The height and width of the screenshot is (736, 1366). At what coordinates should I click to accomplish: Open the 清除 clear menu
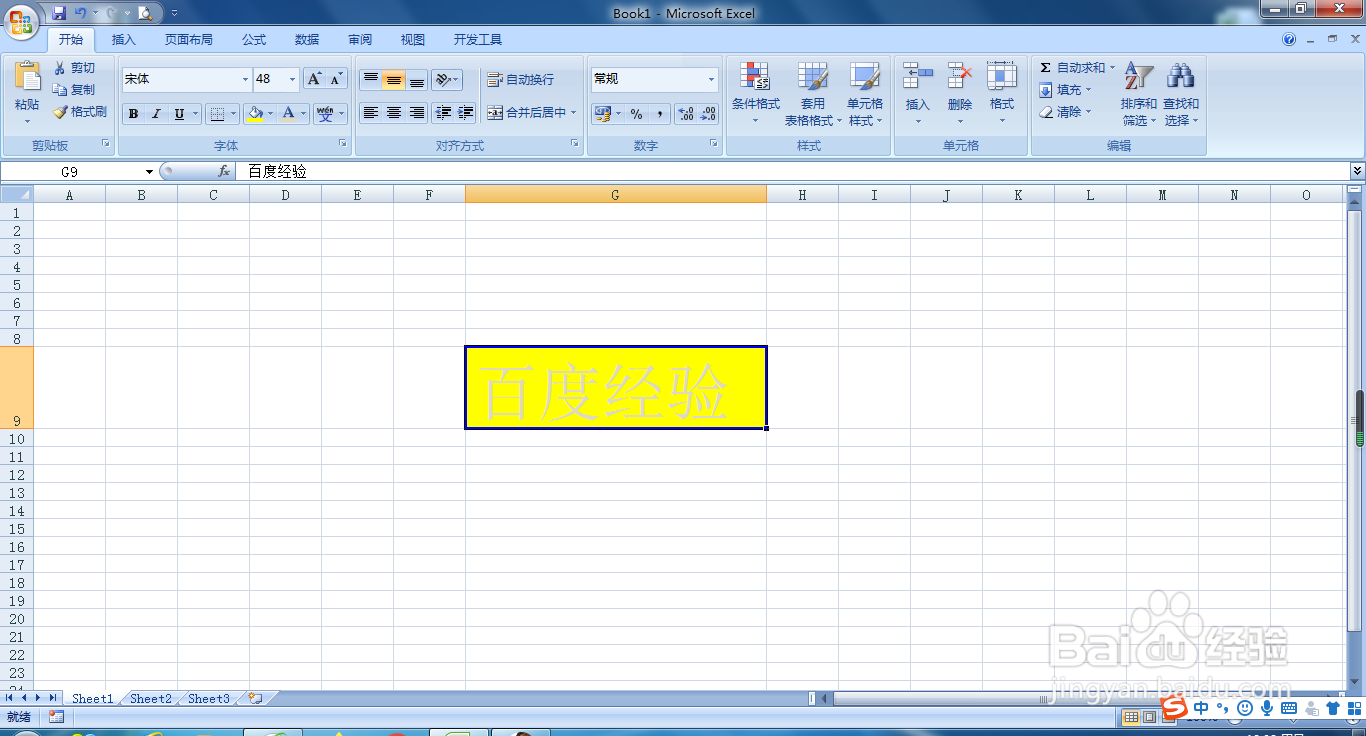click(x=1066, y=112)
